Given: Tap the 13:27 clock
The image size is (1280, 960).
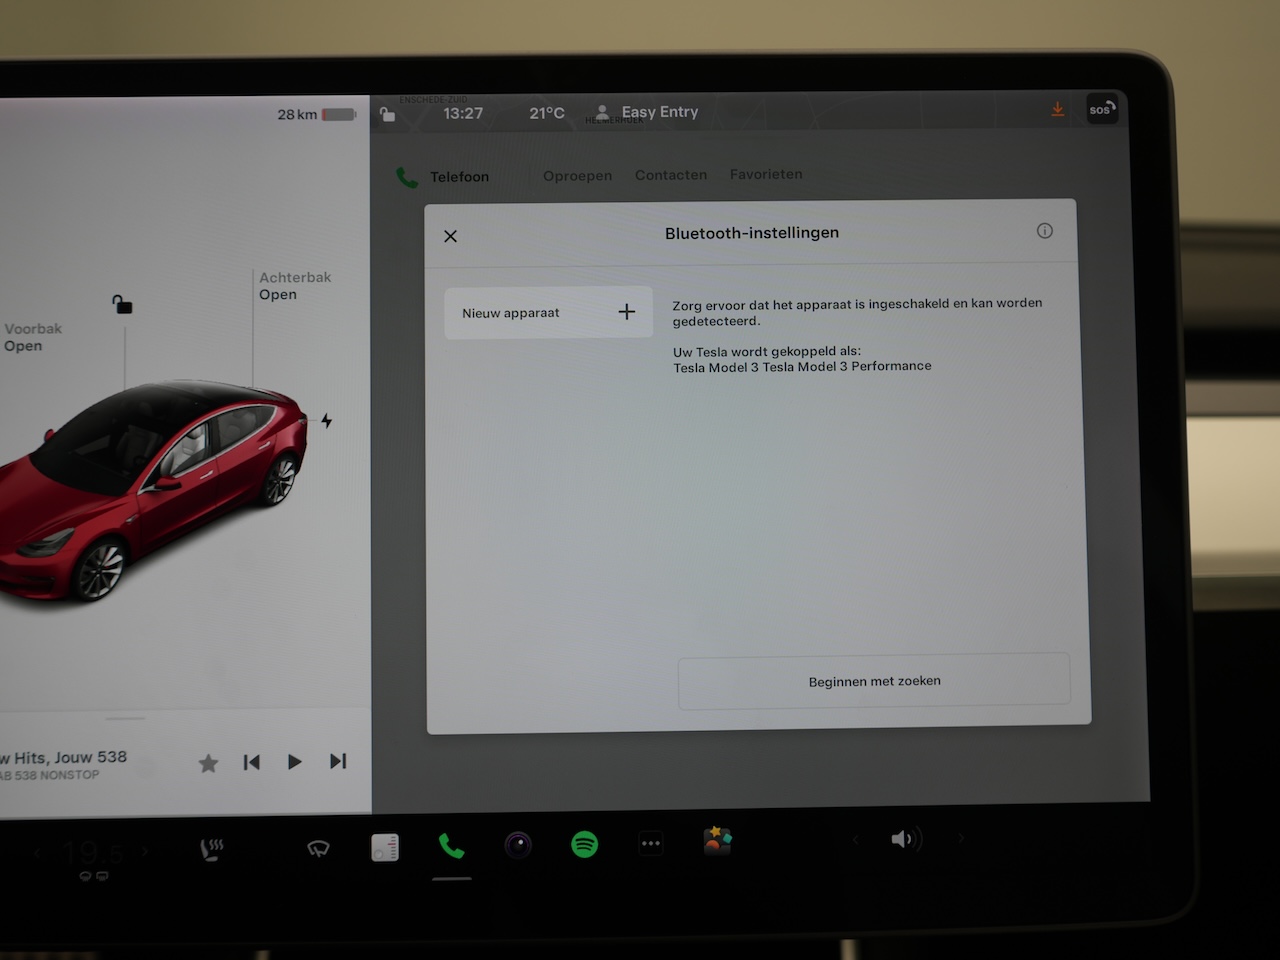Looking at the screenshot, I should click(463, 113).
